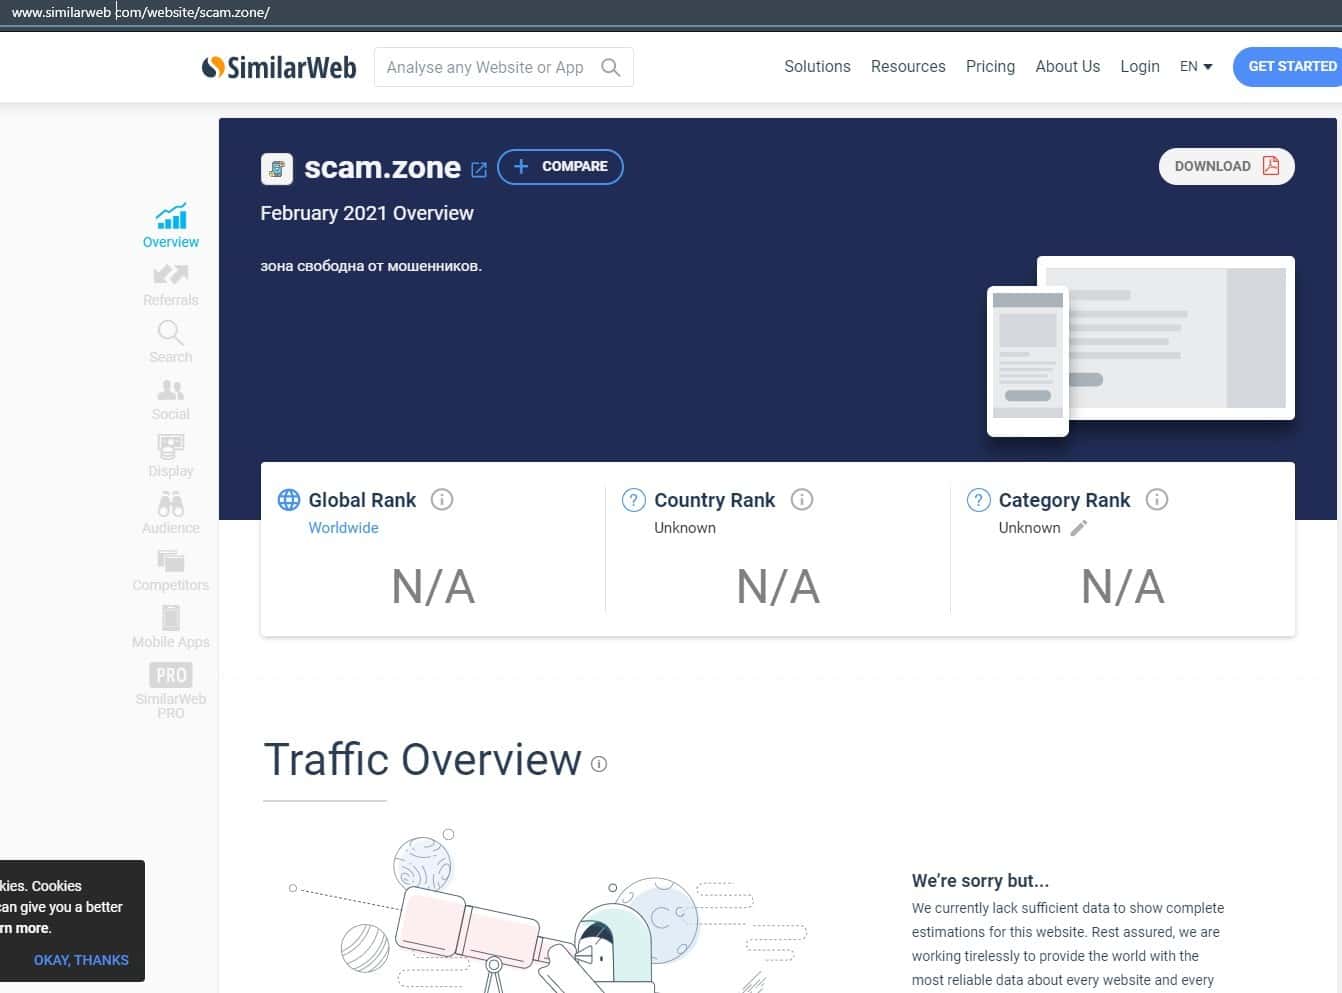Select the Competitors sidebar icon
Screen dimensions: 1342x993
click(x=170, y=561)
